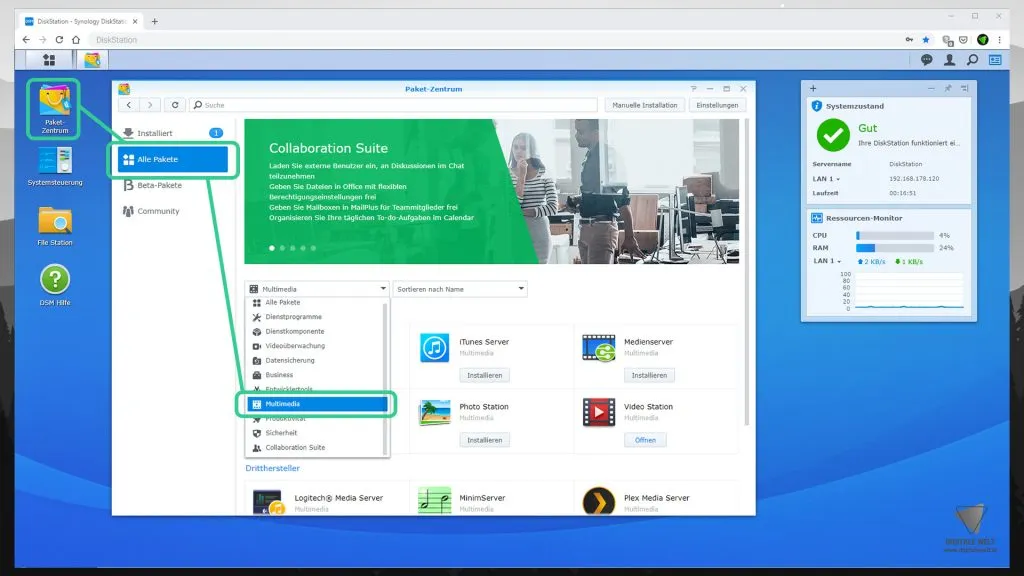
Task: Reload the browser page
Action: pos(59,40)
